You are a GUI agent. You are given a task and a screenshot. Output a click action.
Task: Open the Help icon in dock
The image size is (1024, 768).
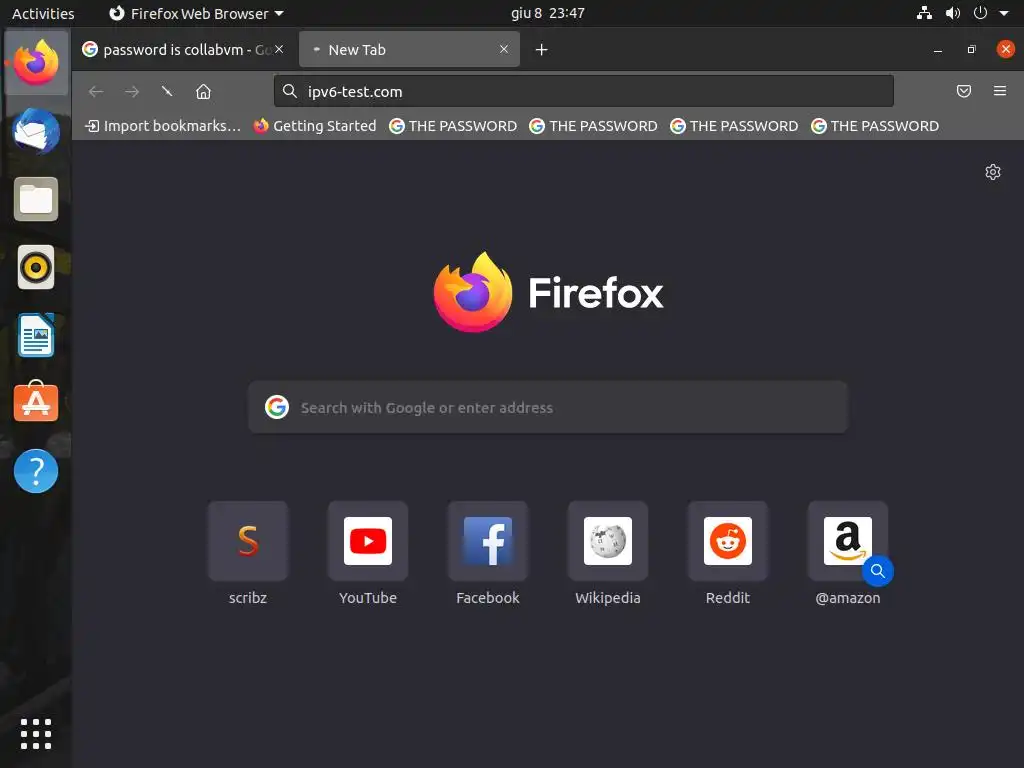[36, 471]
